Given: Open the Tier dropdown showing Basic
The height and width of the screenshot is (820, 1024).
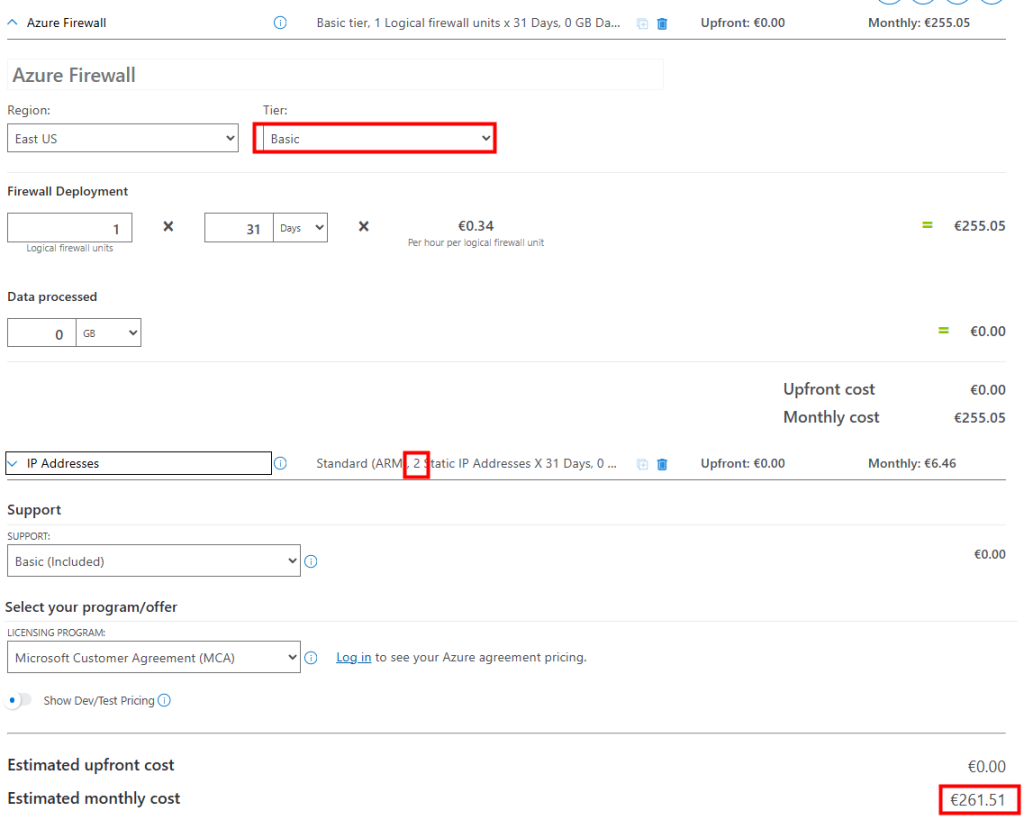Looking at the screenshot, I should 377,138.
